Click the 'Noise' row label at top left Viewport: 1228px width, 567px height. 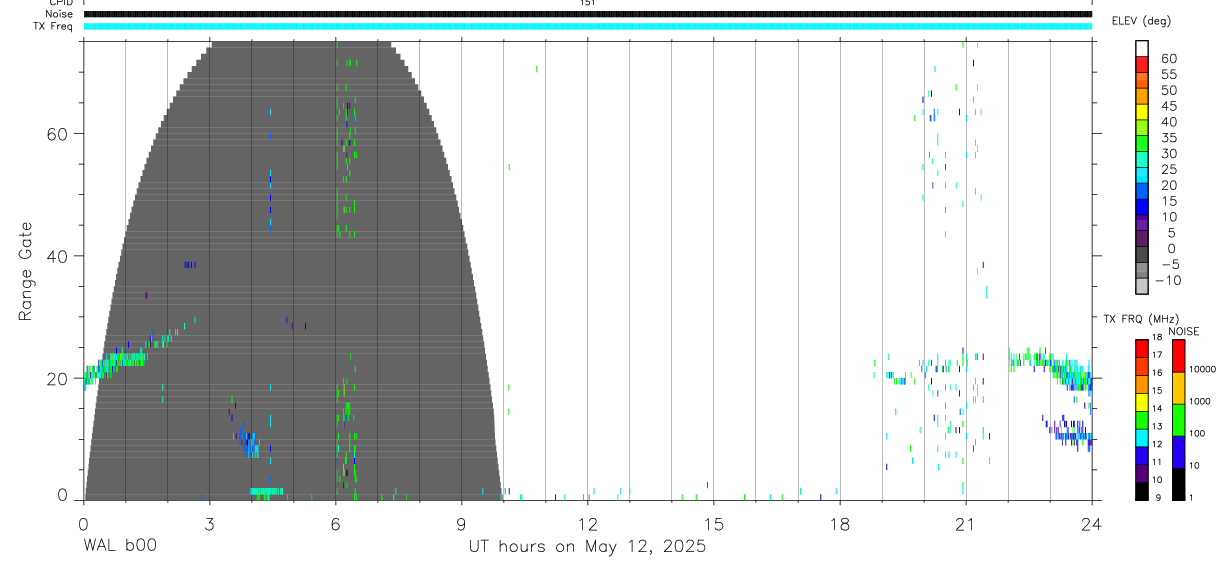(60, 14)
